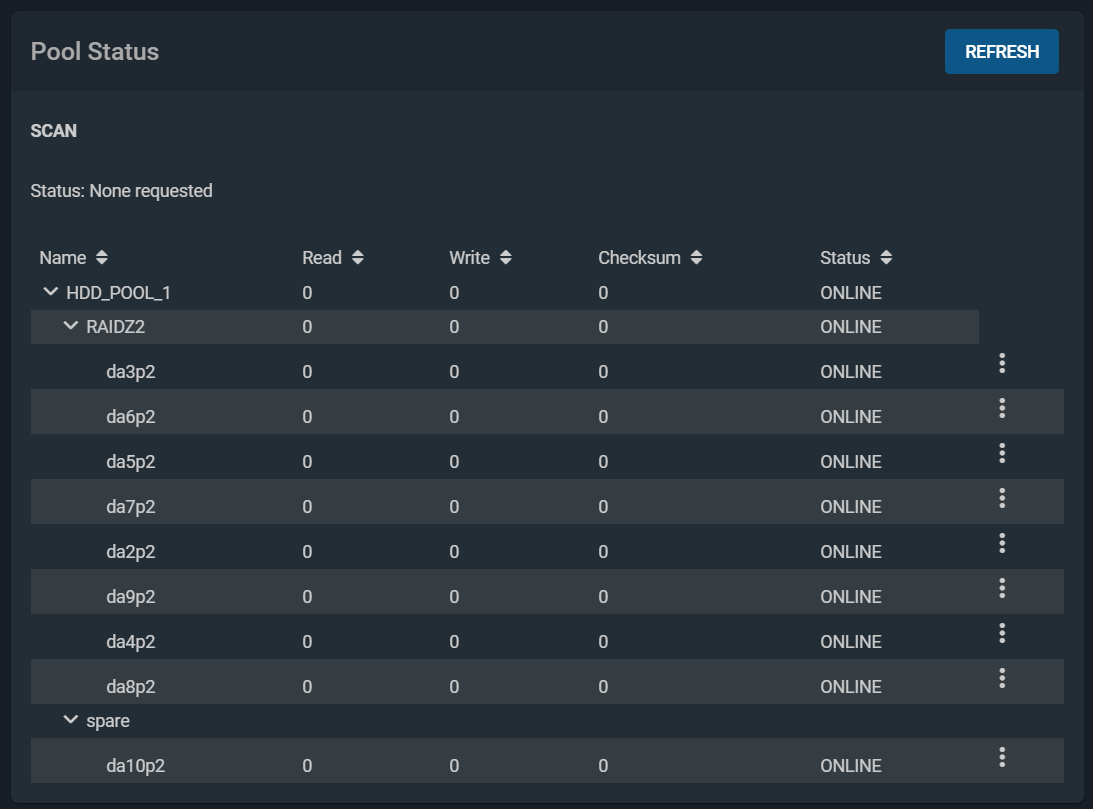
Task: Collapse the RAIDZ2 vdev group
Action: point(71,327)
